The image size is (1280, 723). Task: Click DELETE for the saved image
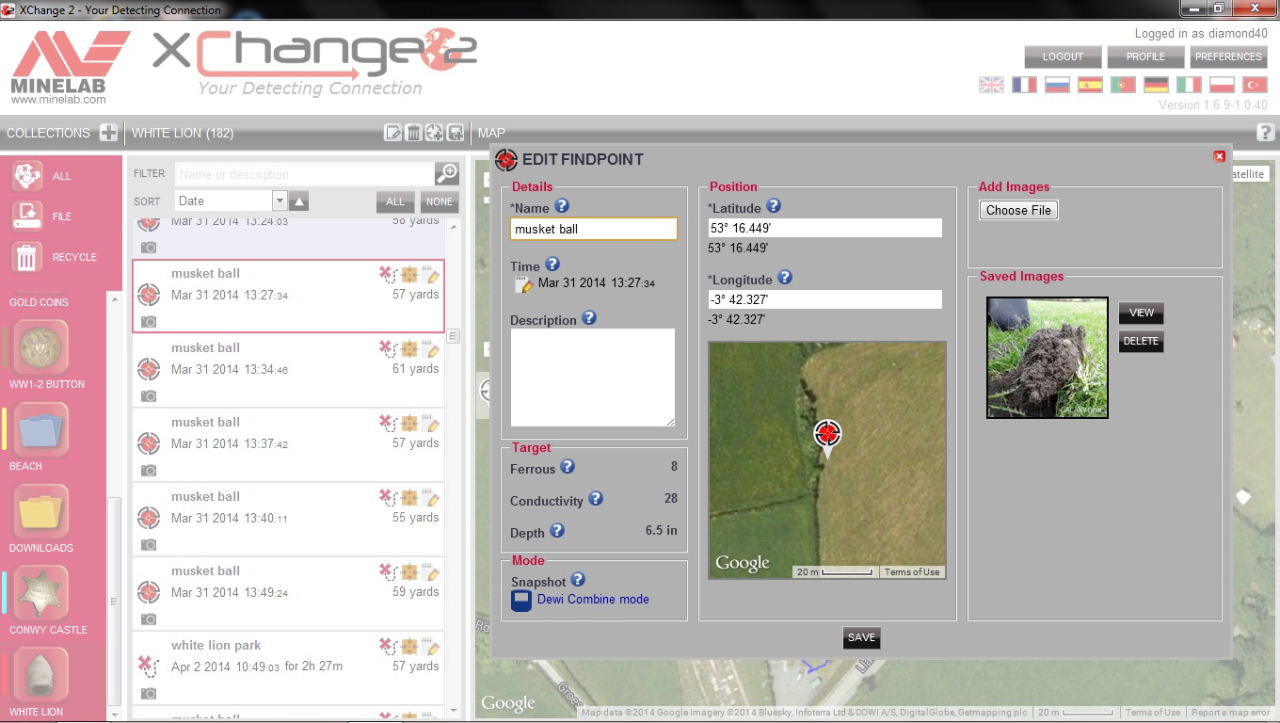(1141, 341)
